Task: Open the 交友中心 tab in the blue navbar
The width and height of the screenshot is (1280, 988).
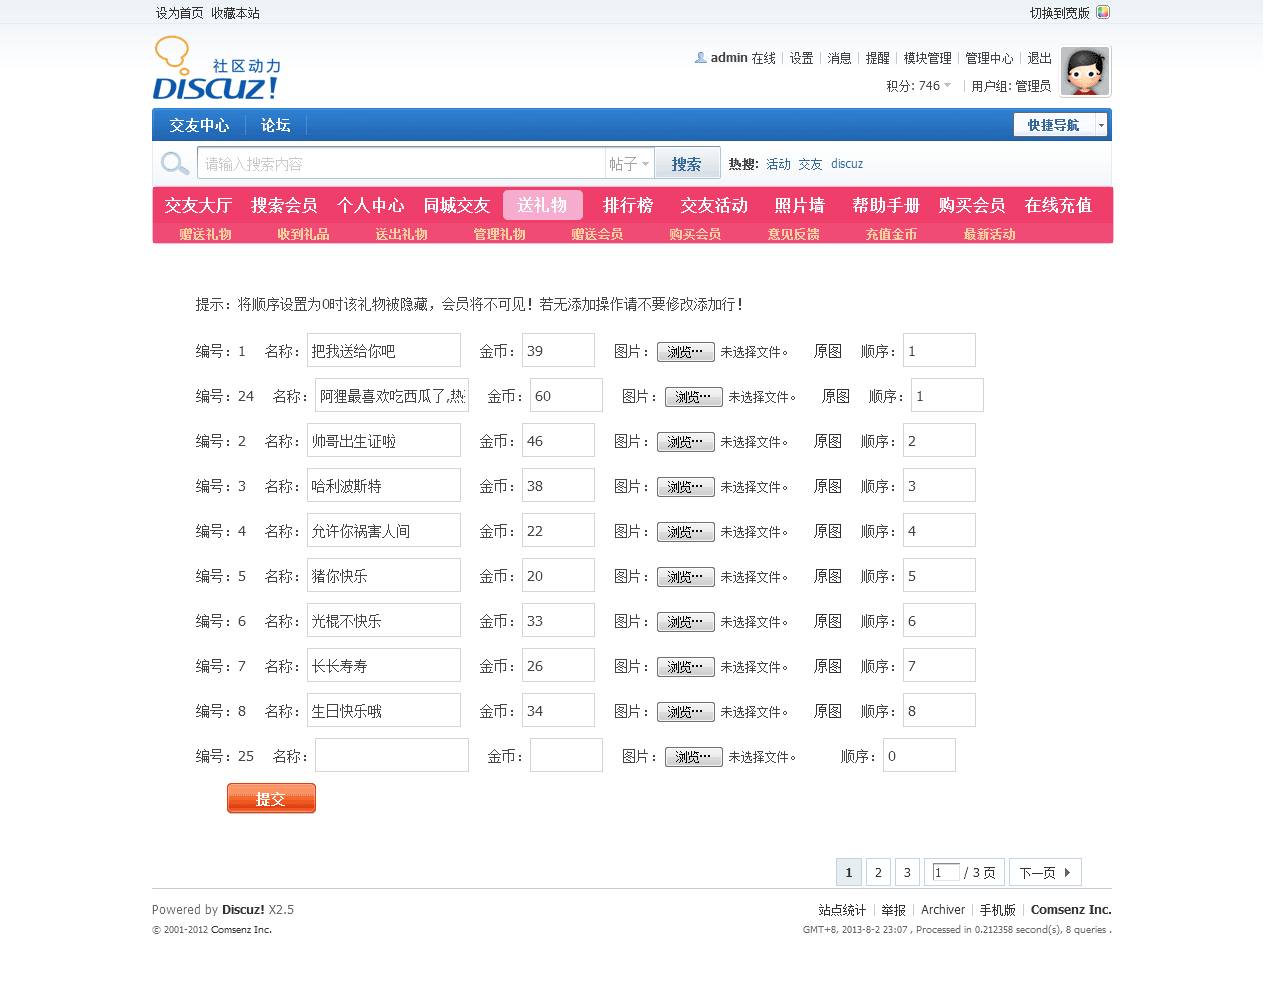Action: click(199, 125)
